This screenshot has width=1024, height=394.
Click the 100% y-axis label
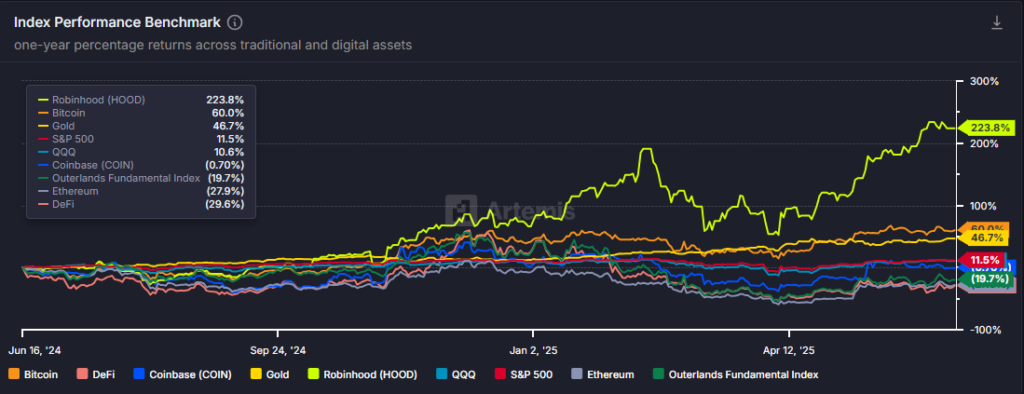[x=984, y=206]
